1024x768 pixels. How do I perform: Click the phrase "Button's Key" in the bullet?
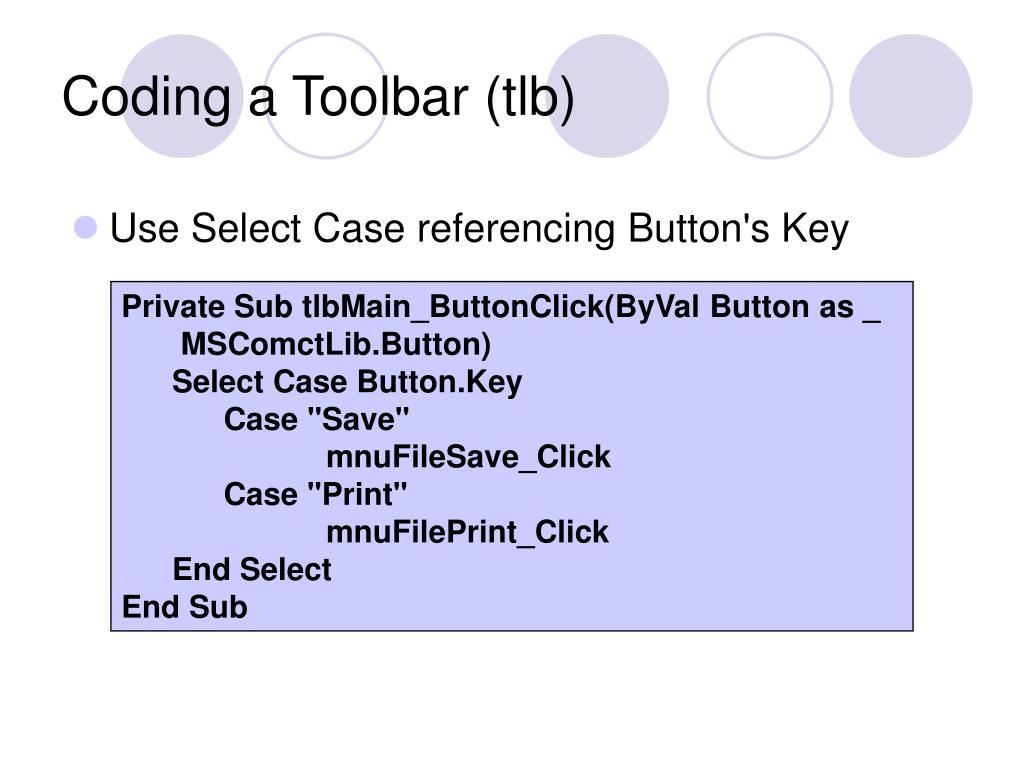click(x=738, y=229)
